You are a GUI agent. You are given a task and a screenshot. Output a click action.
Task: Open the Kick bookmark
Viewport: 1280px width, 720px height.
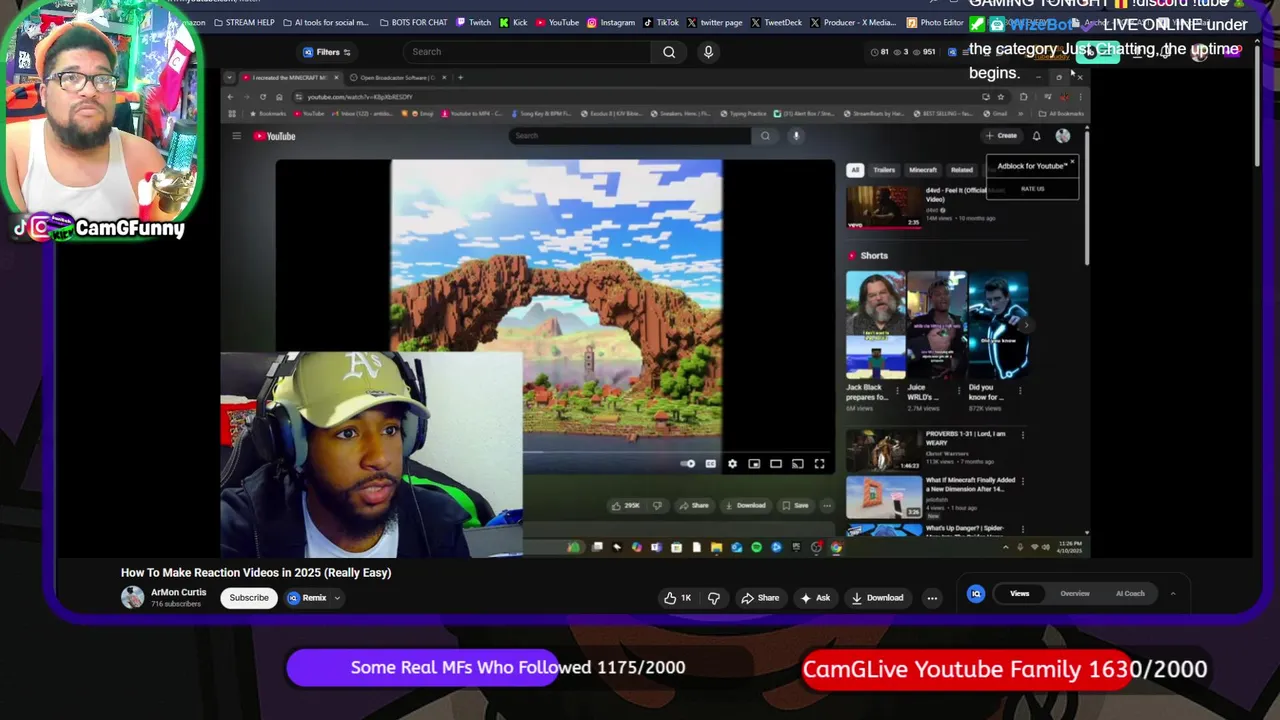pyautogui.click(x=514, y=22)
